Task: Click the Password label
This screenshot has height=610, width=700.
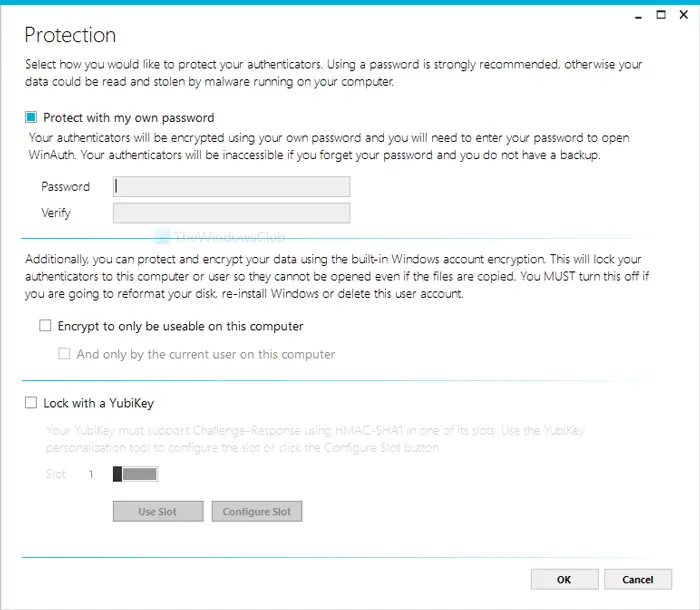Action: tap(66, 187)
